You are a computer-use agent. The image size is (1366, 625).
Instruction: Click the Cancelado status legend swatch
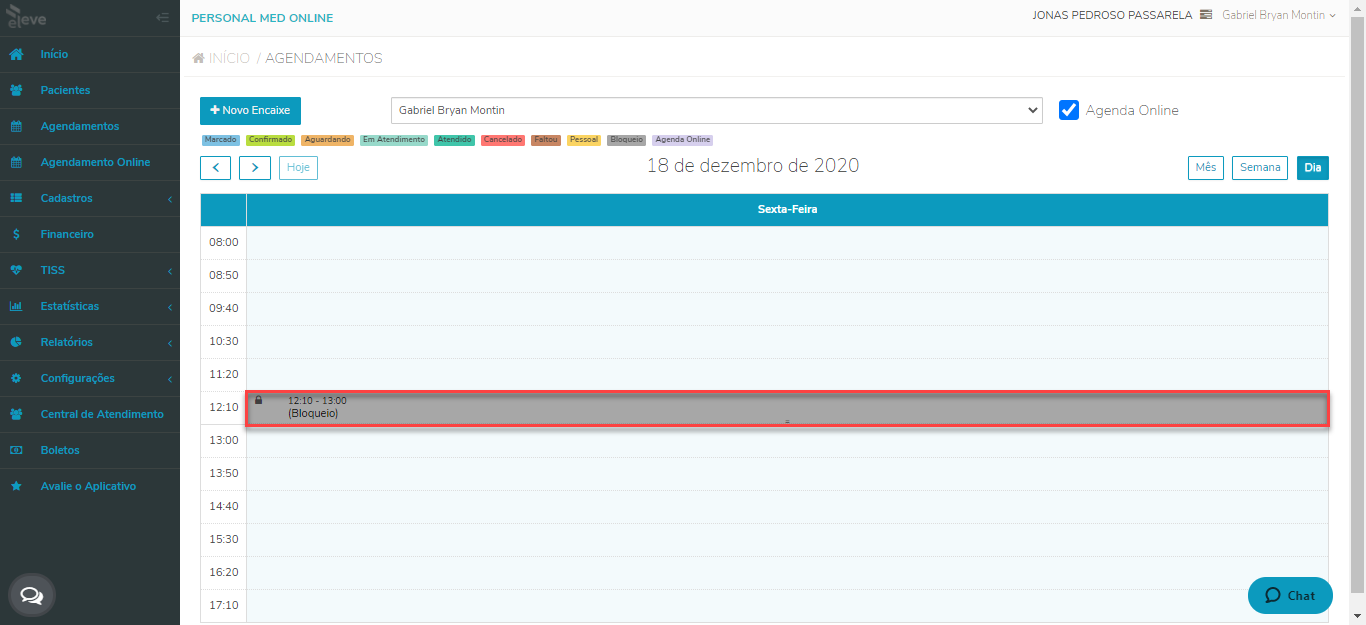point(504,140)
